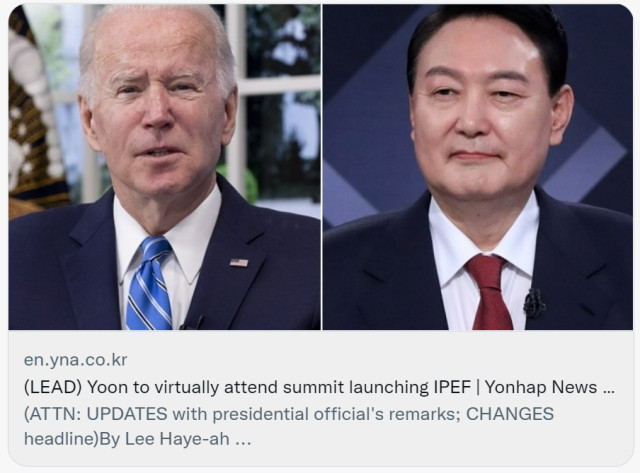Open the Yoon to virtually attend summit headline

tap(319, 387)
